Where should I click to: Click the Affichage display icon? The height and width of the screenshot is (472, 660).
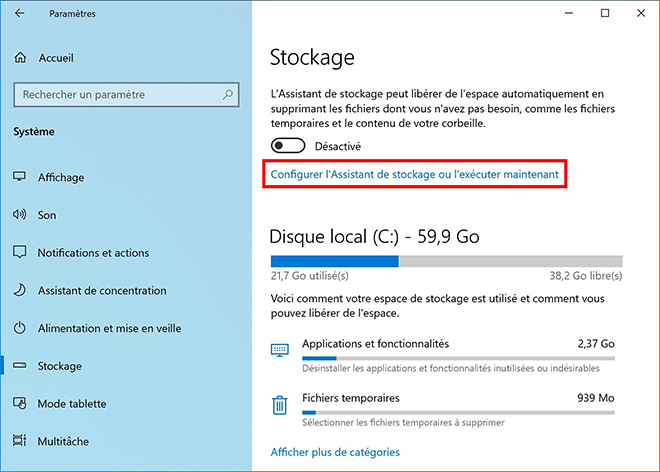pos(19,178)
